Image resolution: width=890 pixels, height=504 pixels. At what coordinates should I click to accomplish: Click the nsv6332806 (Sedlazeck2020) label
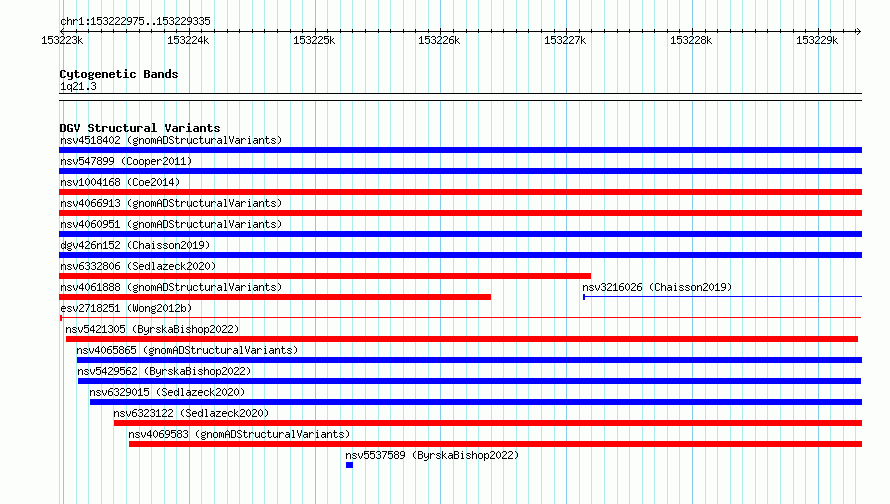[138, 266]
